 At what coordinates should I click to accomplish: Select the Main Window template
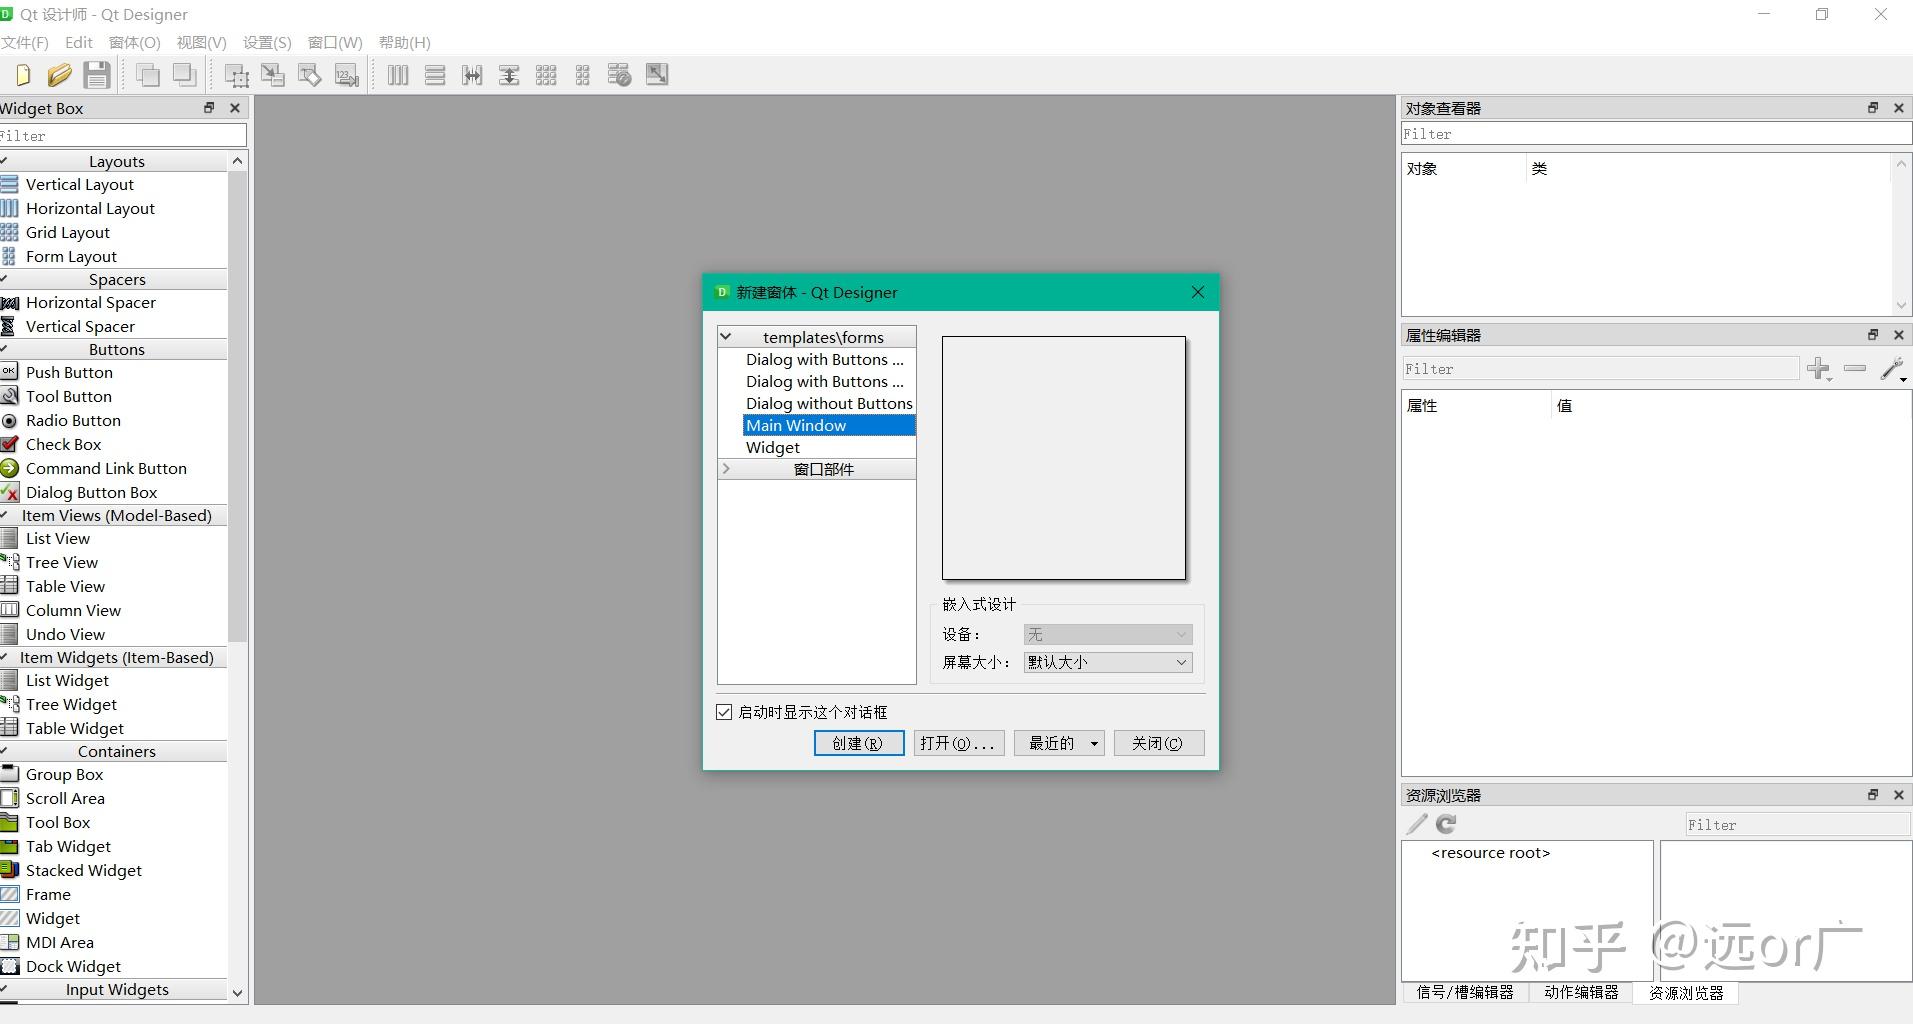tap(796, 425)
